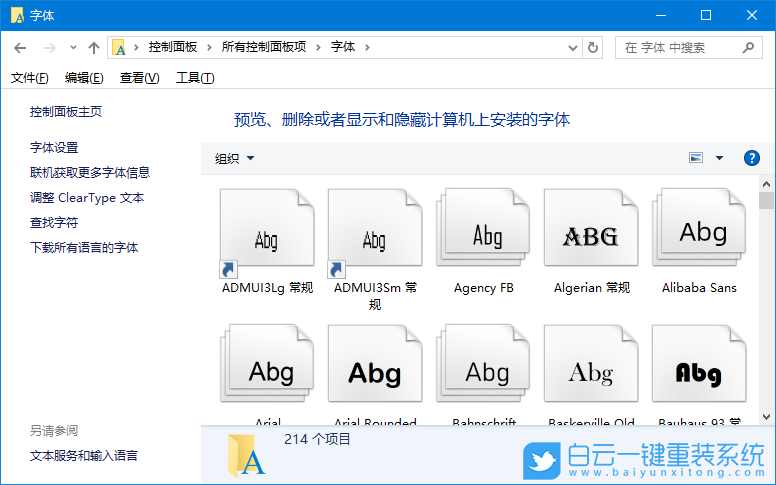Click 下载所有语言的字体 link
Viewport: 776px width, 485px height.
(84, 247)
